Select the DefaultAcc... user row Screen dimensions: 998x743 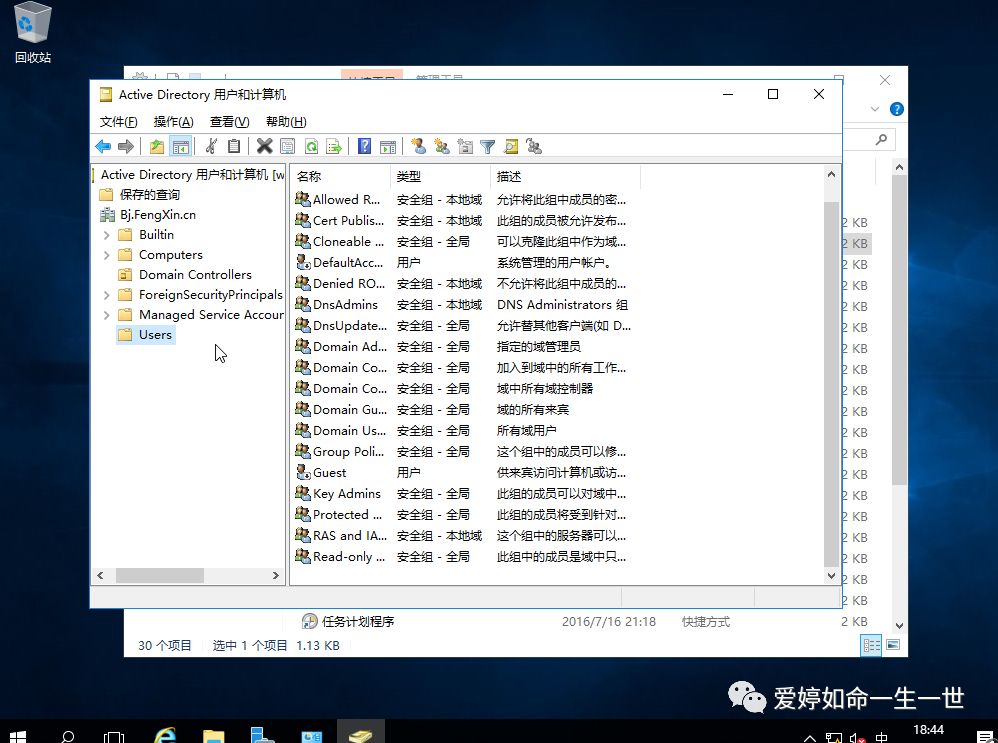coord(464,262)
